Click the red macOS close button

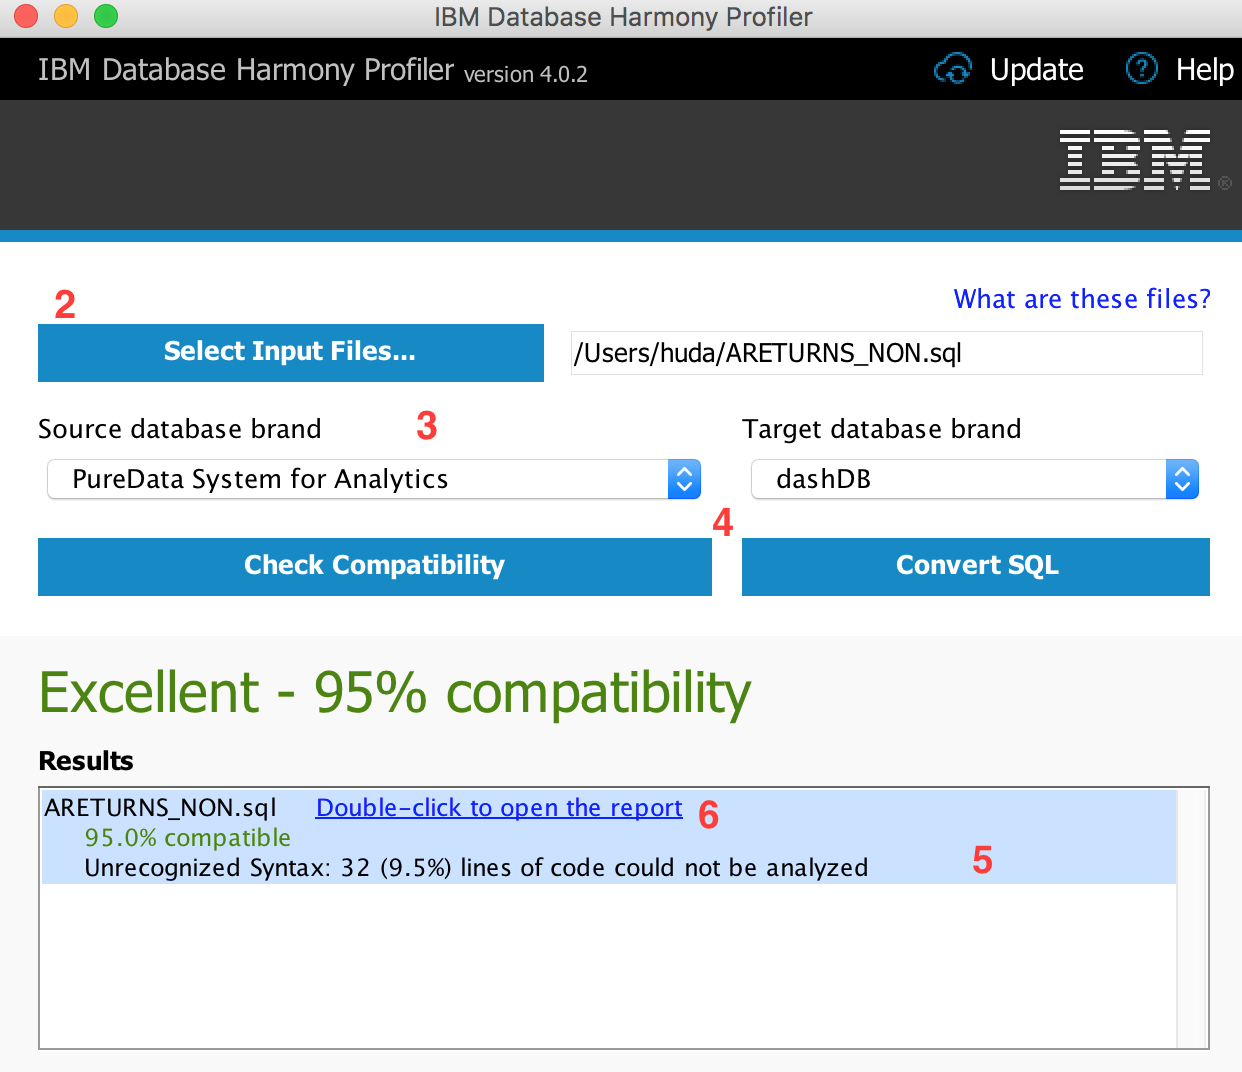26,16
